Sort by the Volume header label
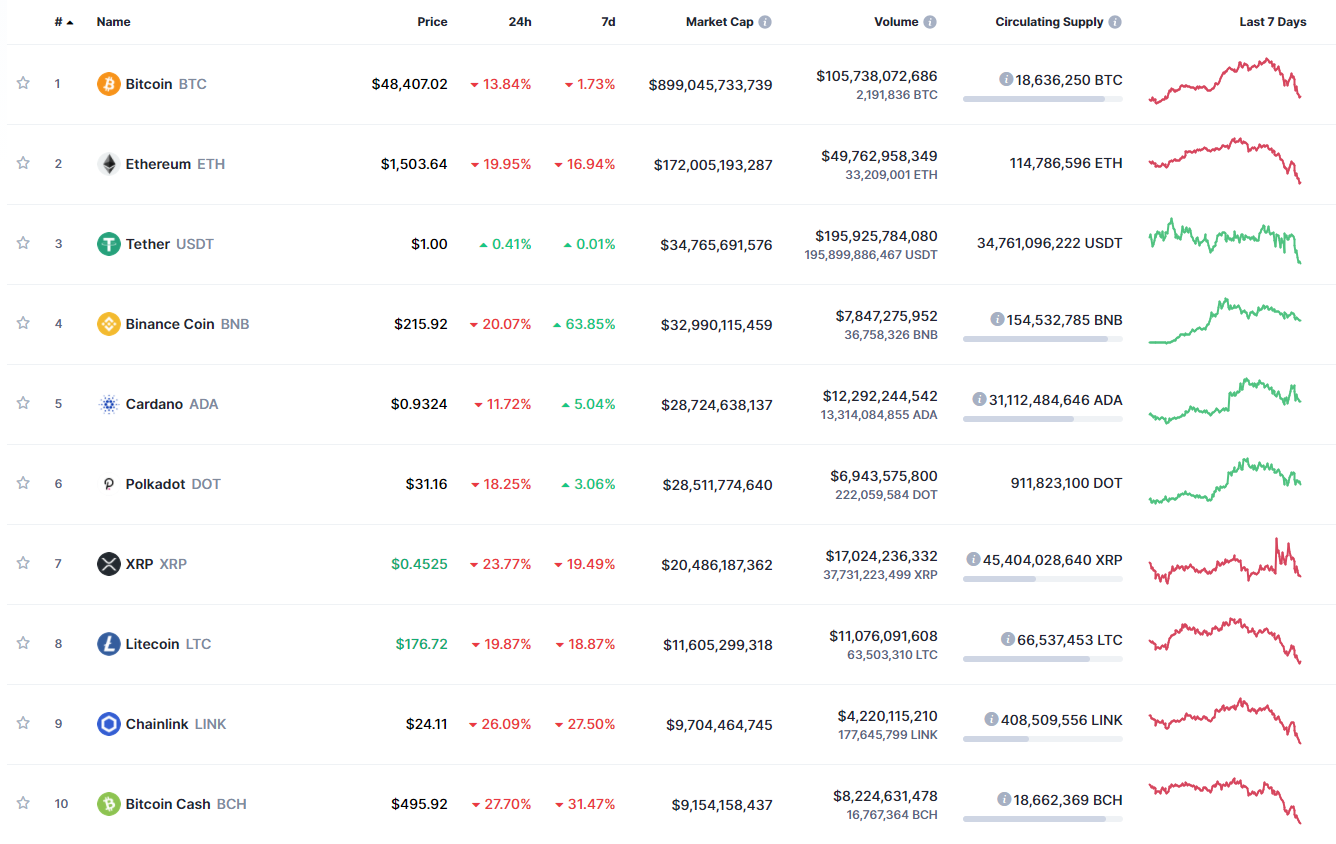 tap(896, 22)
